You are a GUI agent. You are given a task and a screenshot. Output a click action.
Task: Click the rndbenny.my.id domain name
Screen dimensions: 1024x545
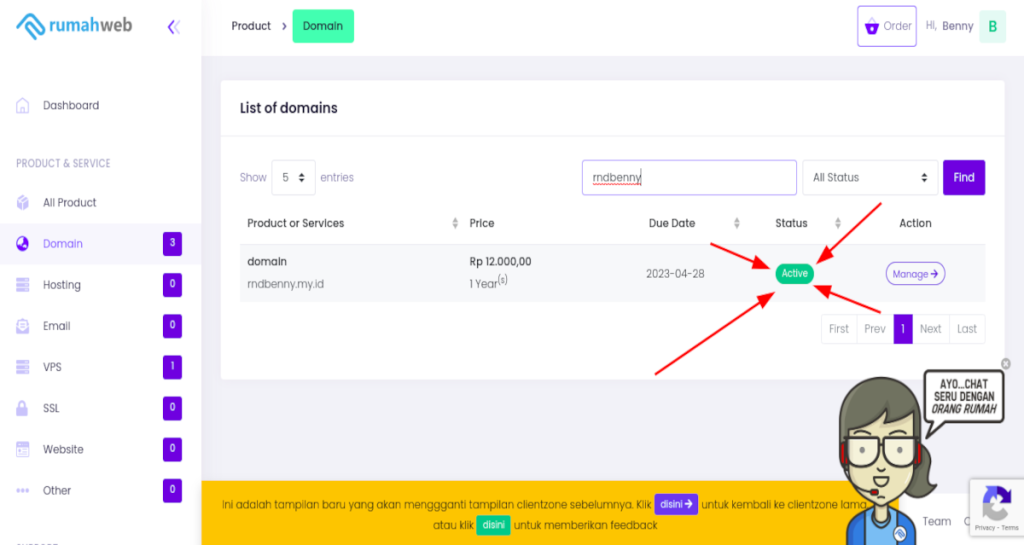pos(285,284)
